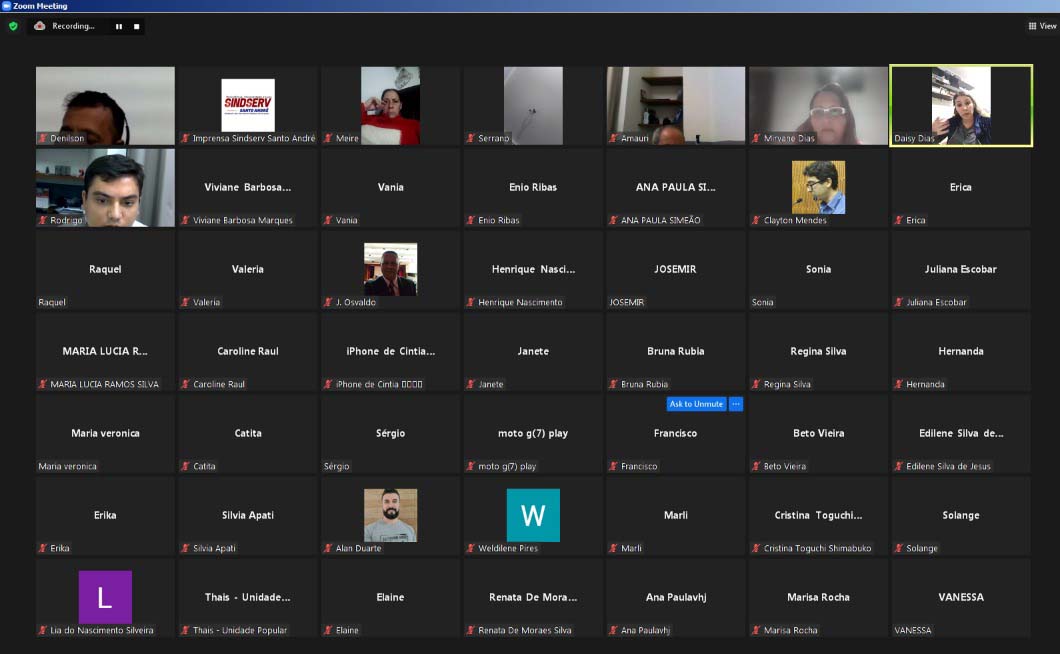Image resolution: width=1060 pixels, height=654 pixels.
Task: Click the cloud recording indicator icon
Action: [40, 26]
